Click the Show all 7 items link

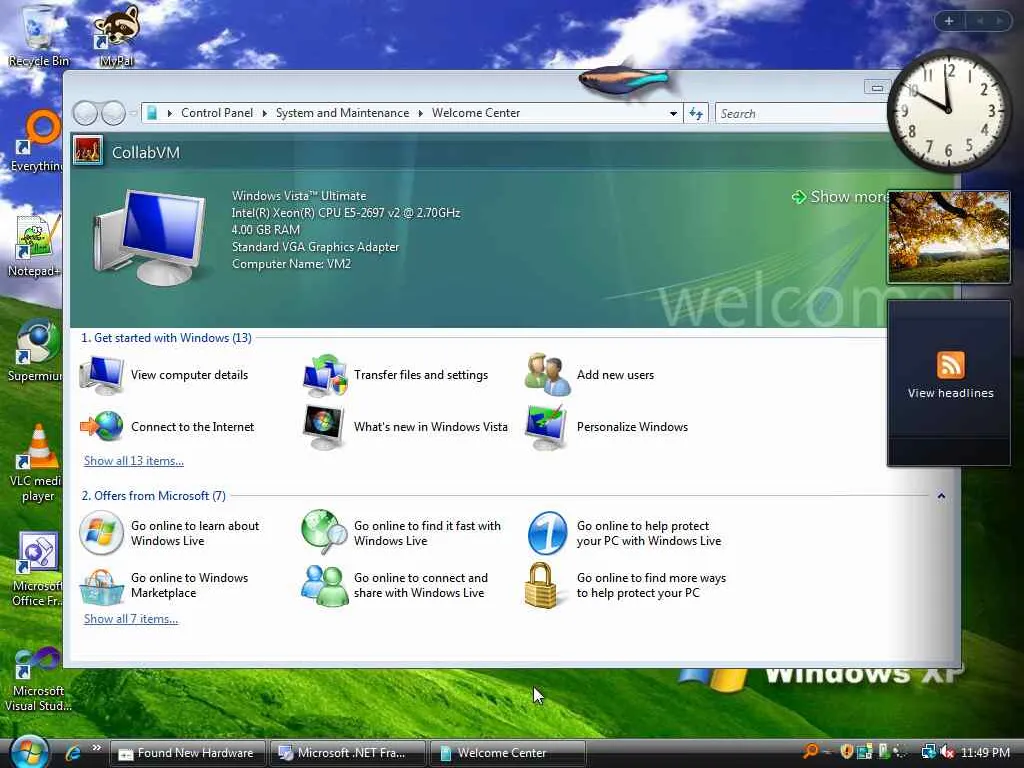[x=131, y=619]
